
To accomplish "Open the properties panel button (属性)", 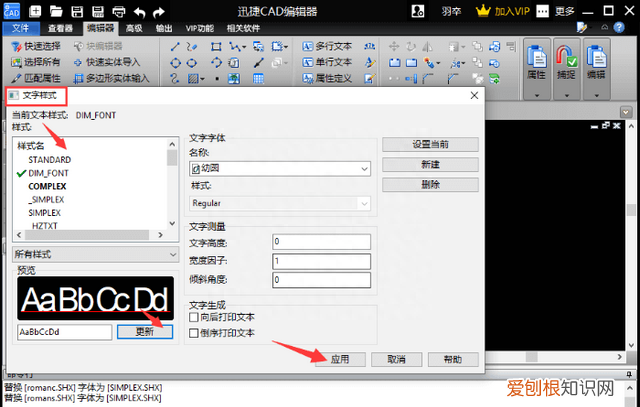I will (x=537, y=61).
